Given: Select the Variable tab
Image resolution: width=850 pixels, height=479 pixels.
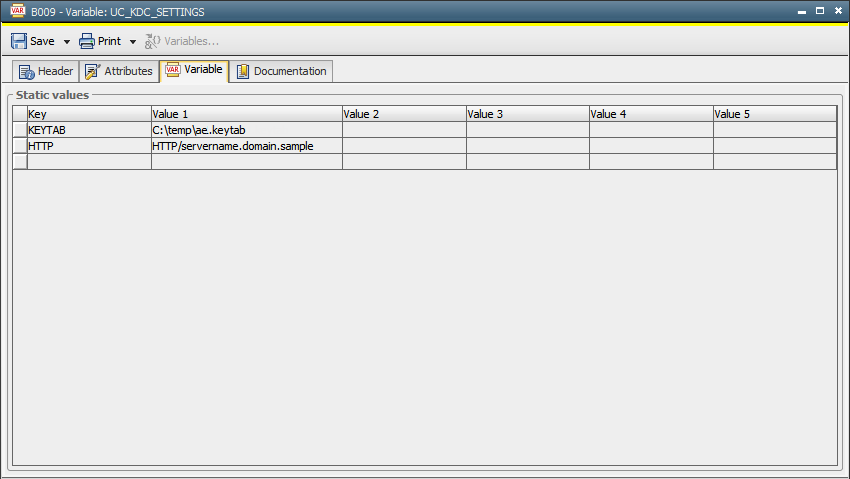Looking at the screenshot, I should pos(194,70).
